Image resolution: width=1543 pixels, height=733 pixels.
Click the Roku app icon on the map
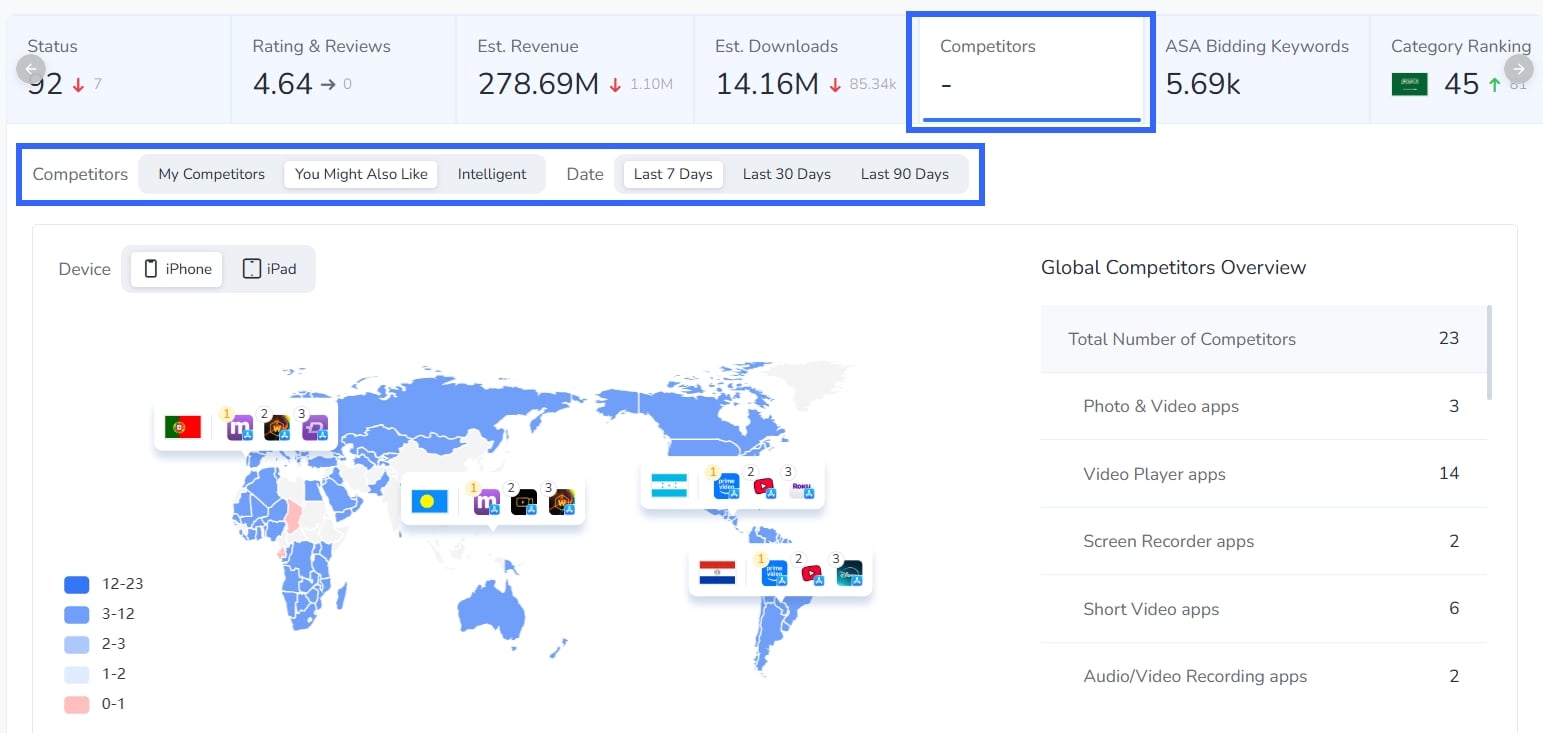click(x=801, y=488)
